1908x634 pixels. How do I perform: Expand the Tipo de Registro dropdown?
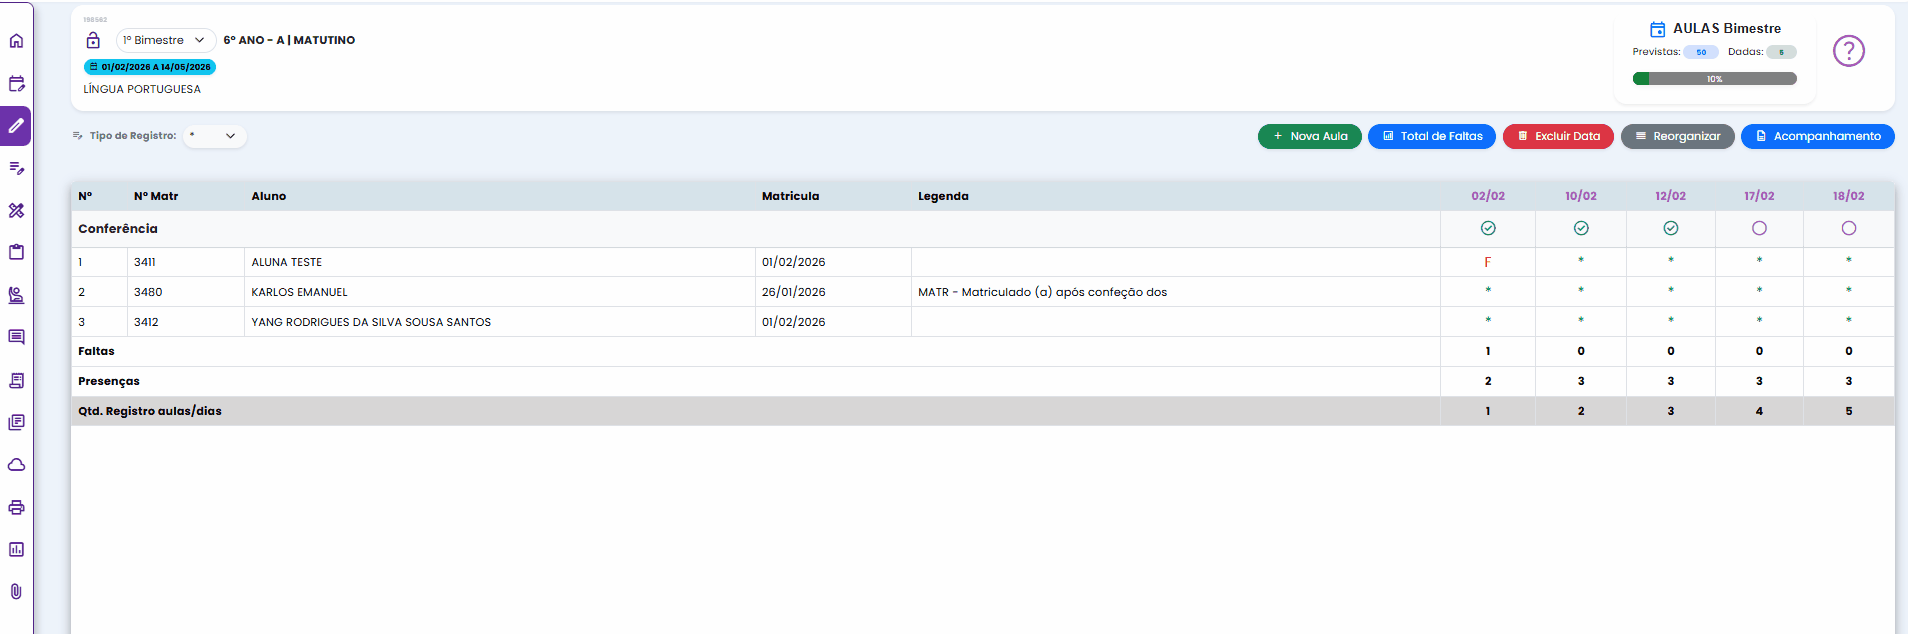coord(215,136)
